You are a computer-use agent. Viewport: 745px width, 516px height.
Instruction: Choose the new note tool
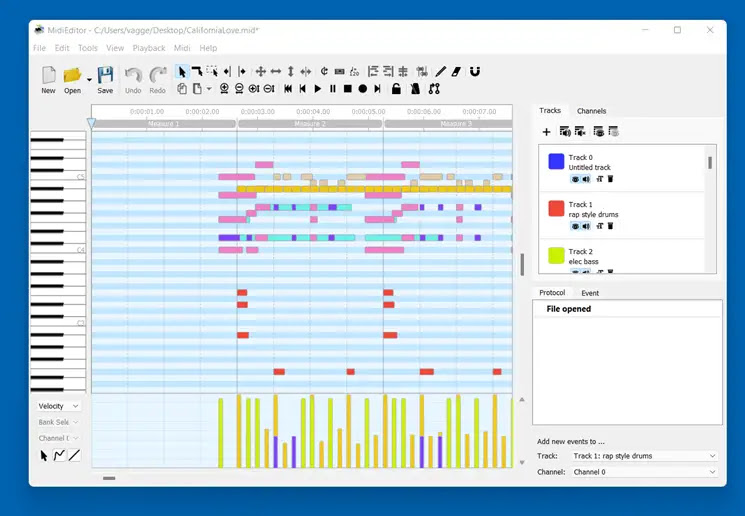[197, 72]
